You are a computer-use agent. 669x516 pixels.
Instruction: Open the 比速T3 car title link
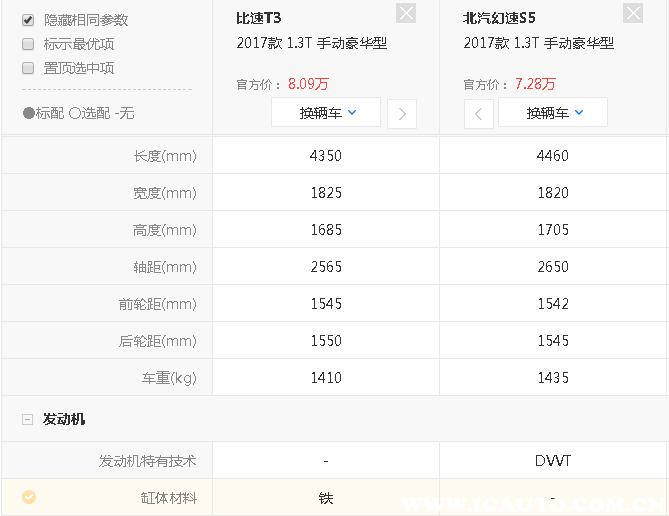(259, 18)
